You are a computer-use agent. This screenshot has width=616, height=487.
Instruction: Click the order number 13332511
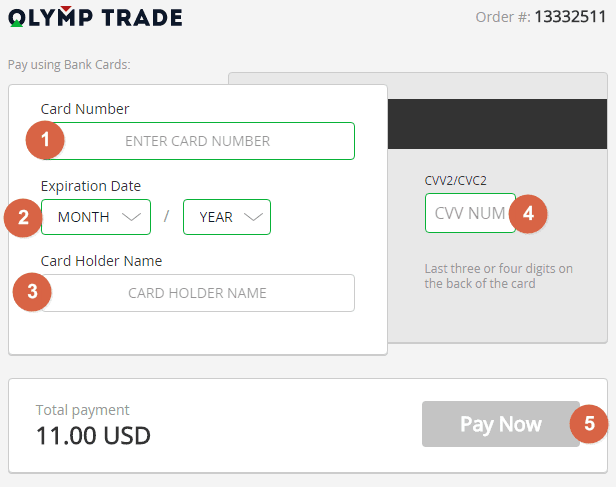[570, 17]
